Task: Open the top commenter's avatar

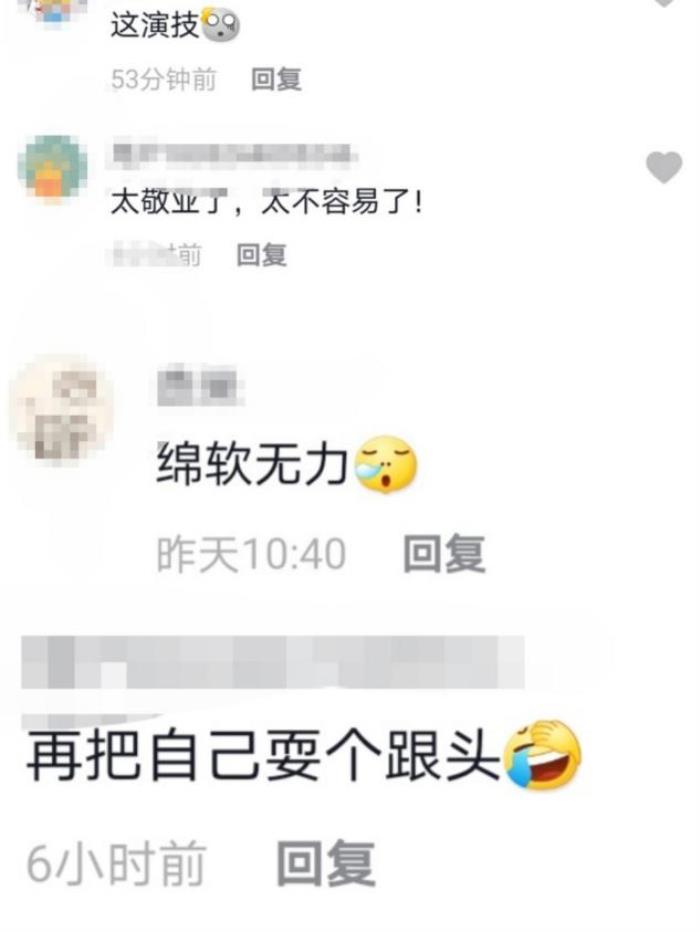Action: pos(56,10)
